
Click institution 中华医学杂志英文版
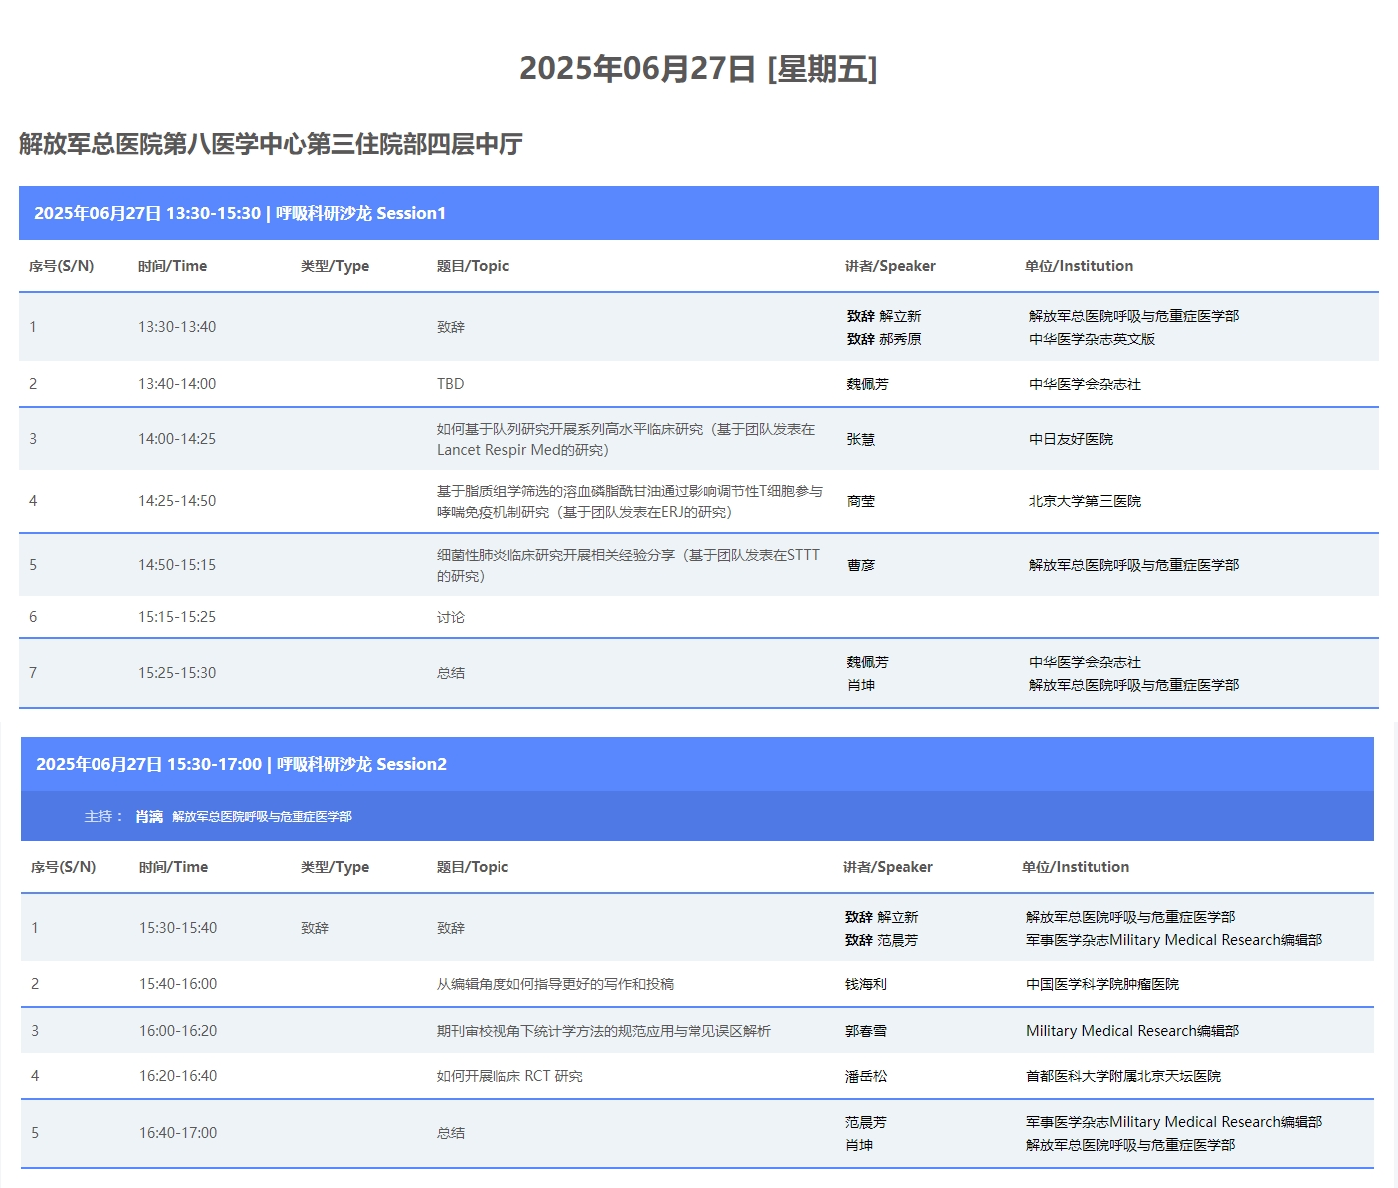[1092, 339]
